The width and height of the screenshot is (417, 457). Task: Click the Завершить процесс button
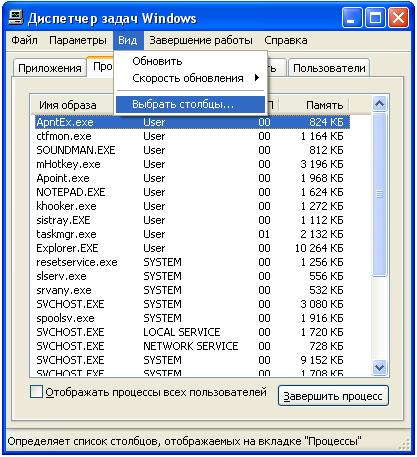333,396
